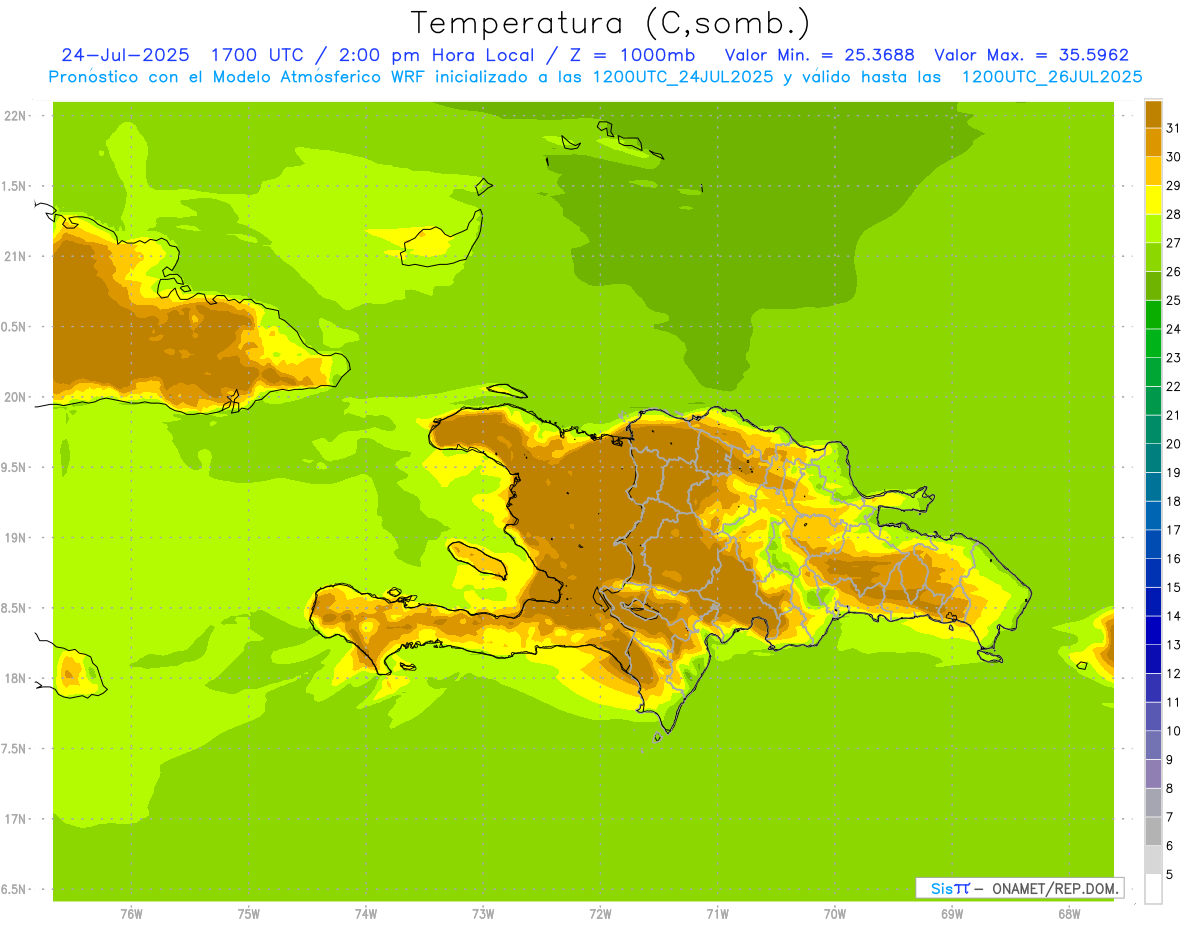Click the "75W" longitude axis label
Viewport: 1200px width, 927px height.
pos(248,914)
